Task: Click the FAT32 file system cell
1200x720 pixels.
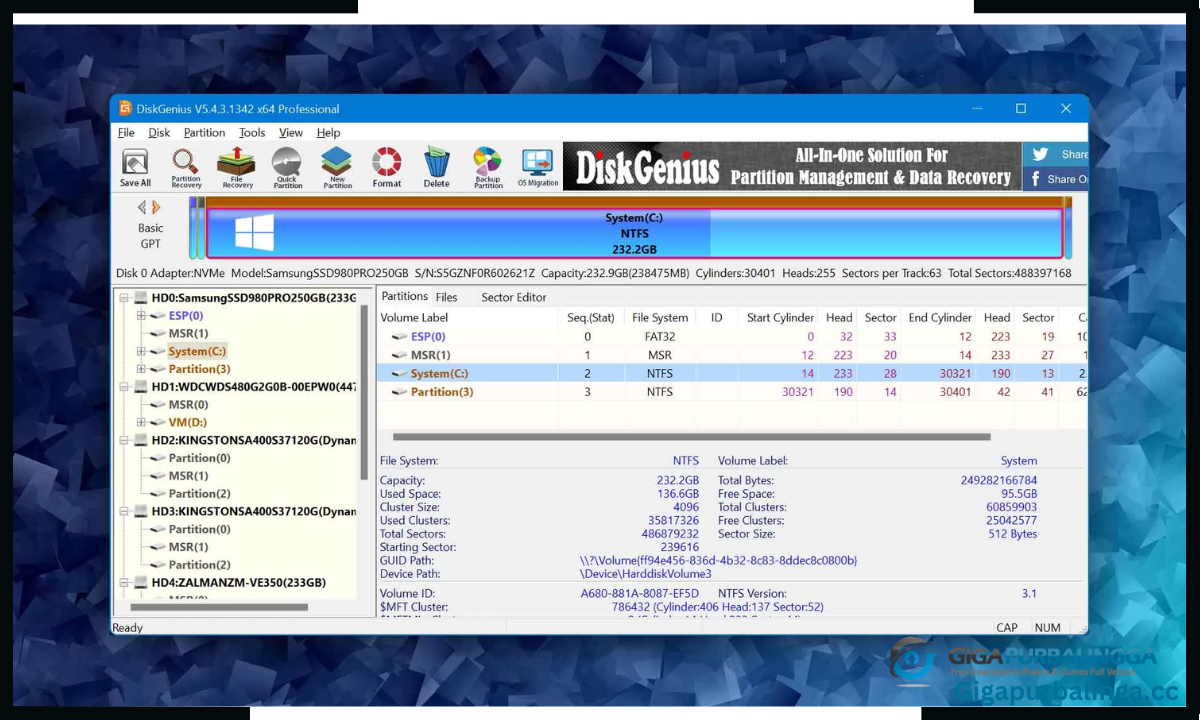Action: pyautogui.click(x=660, y=337)
